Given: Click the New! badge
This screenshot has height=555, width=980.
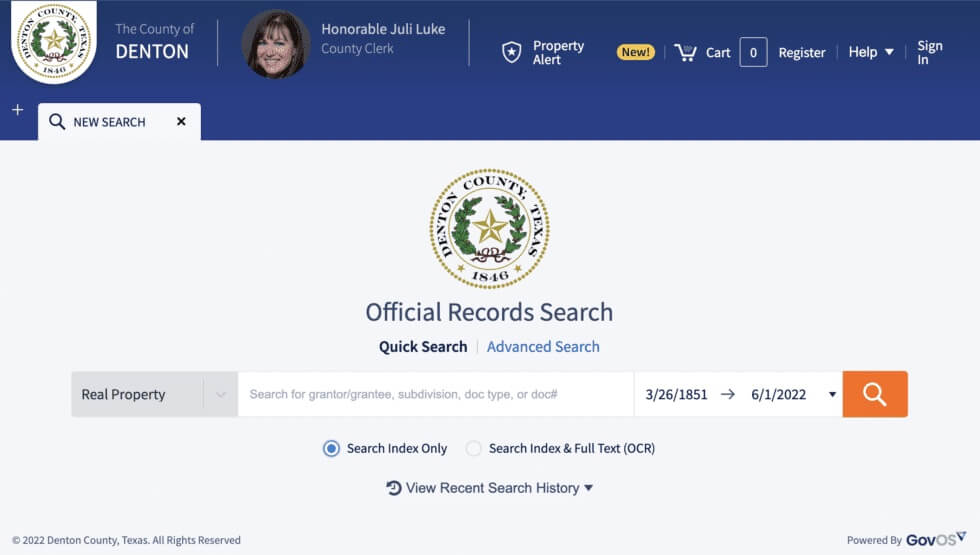Looking at the screenshot, I should coord(636,52).
